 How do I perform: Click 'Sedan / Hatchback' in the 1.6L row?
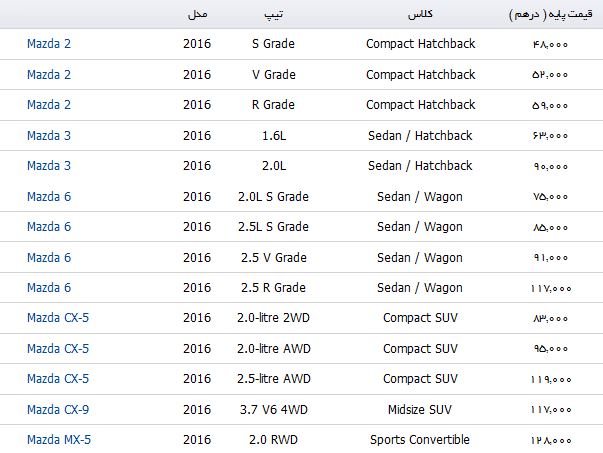(420, 136)
